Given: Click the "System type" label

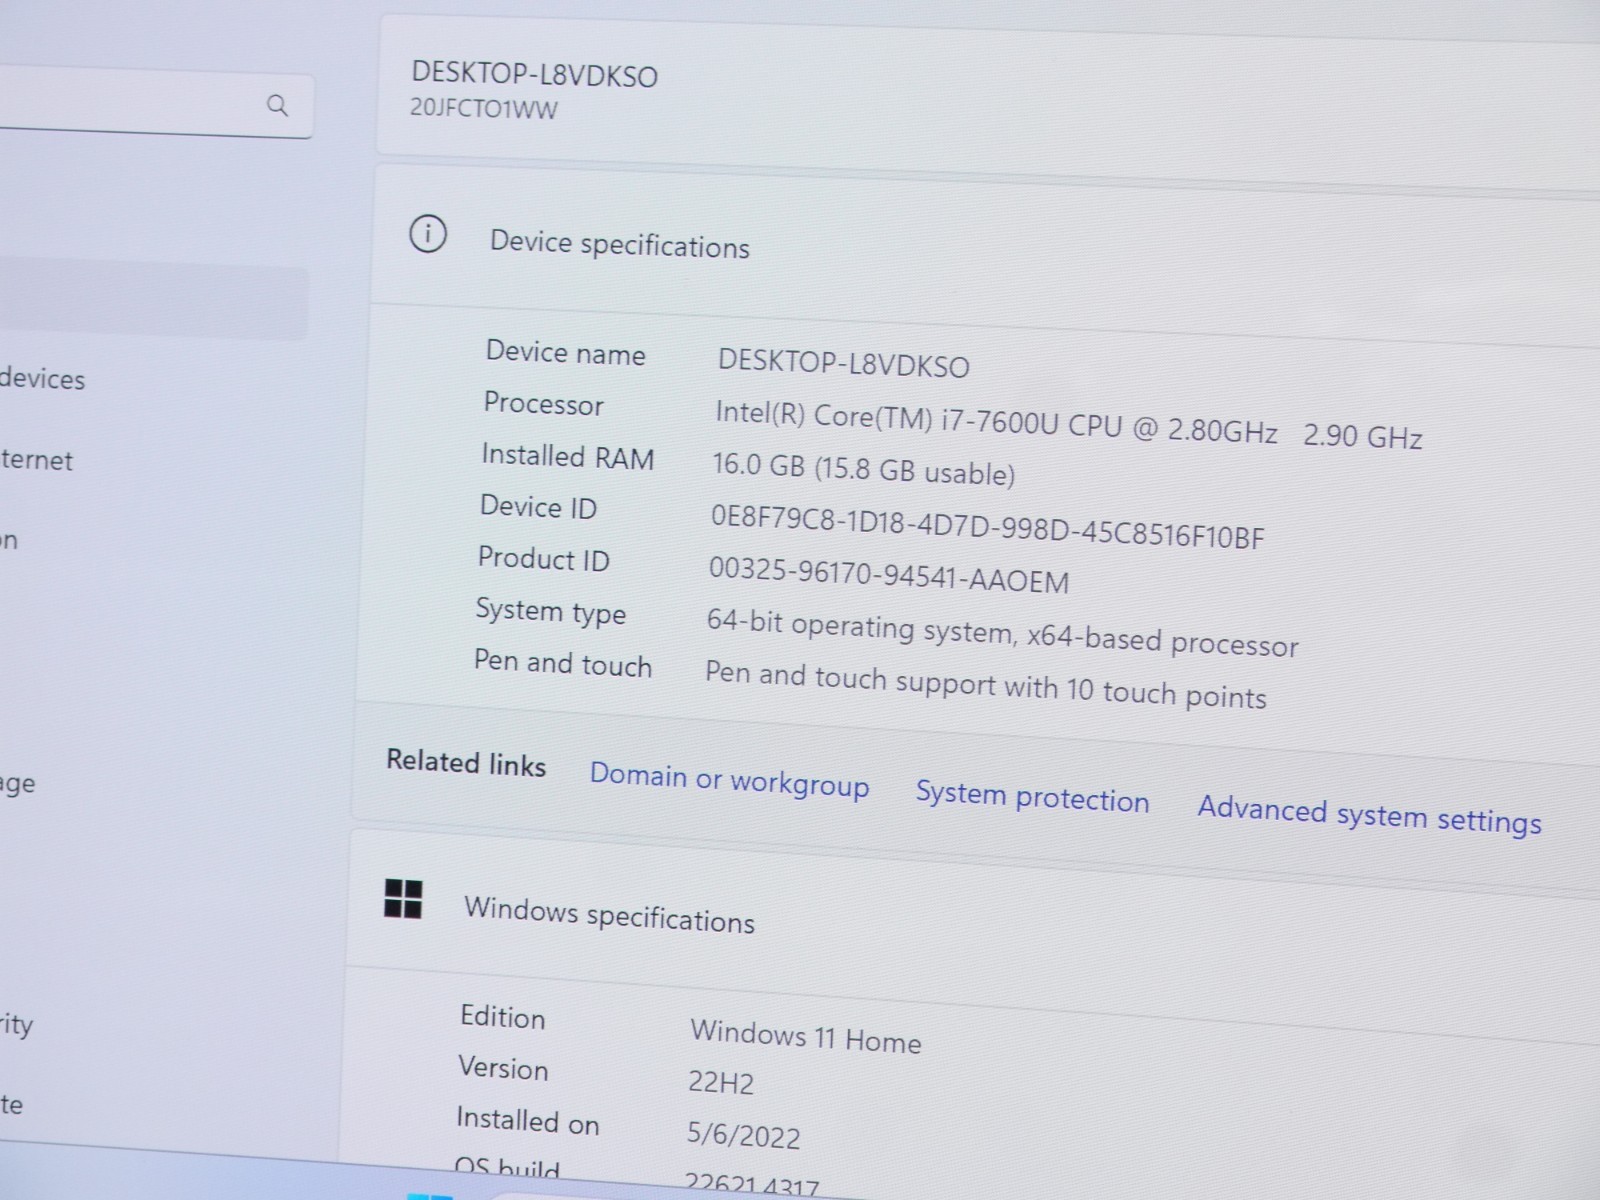Looking at the screenshot, I should (x=551, y=611).
